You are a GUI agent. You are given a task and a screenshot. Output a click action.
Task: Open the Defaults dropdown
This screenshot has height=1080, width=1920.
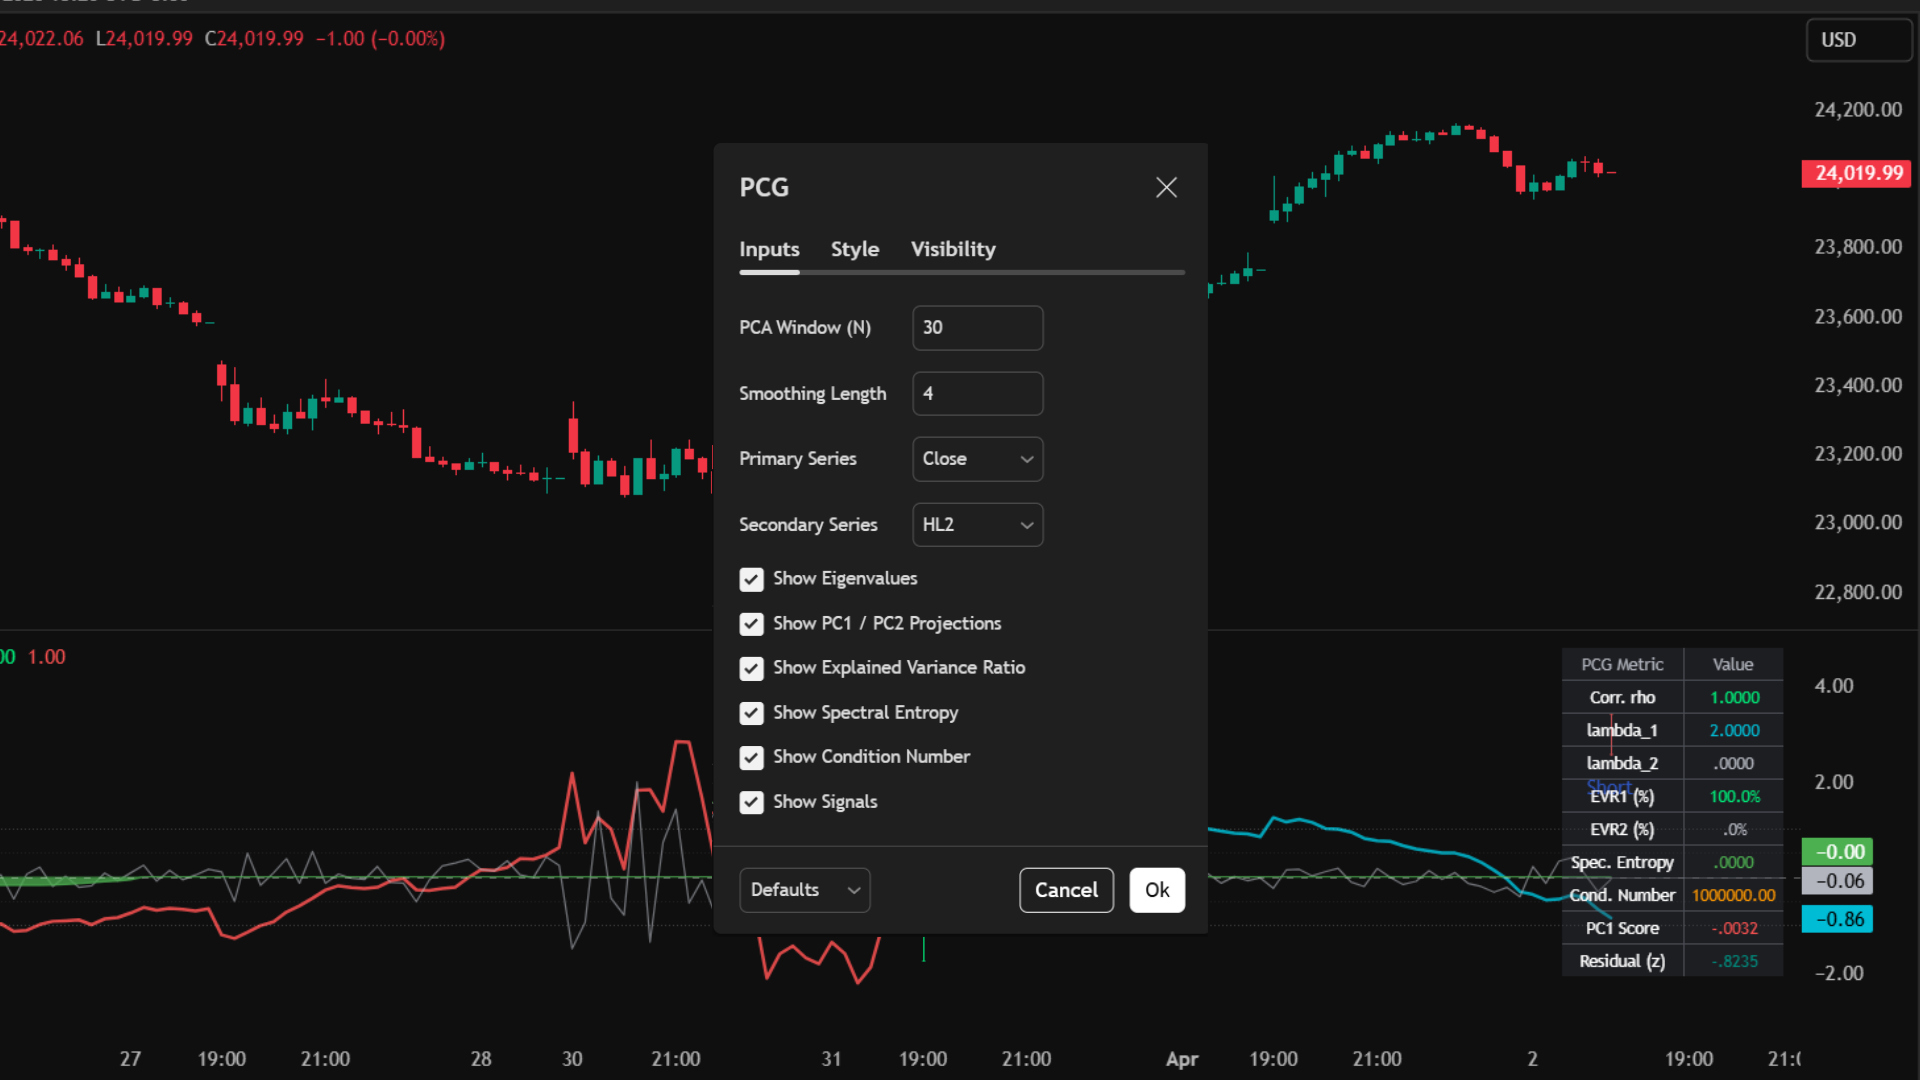[x=804, y=889]
